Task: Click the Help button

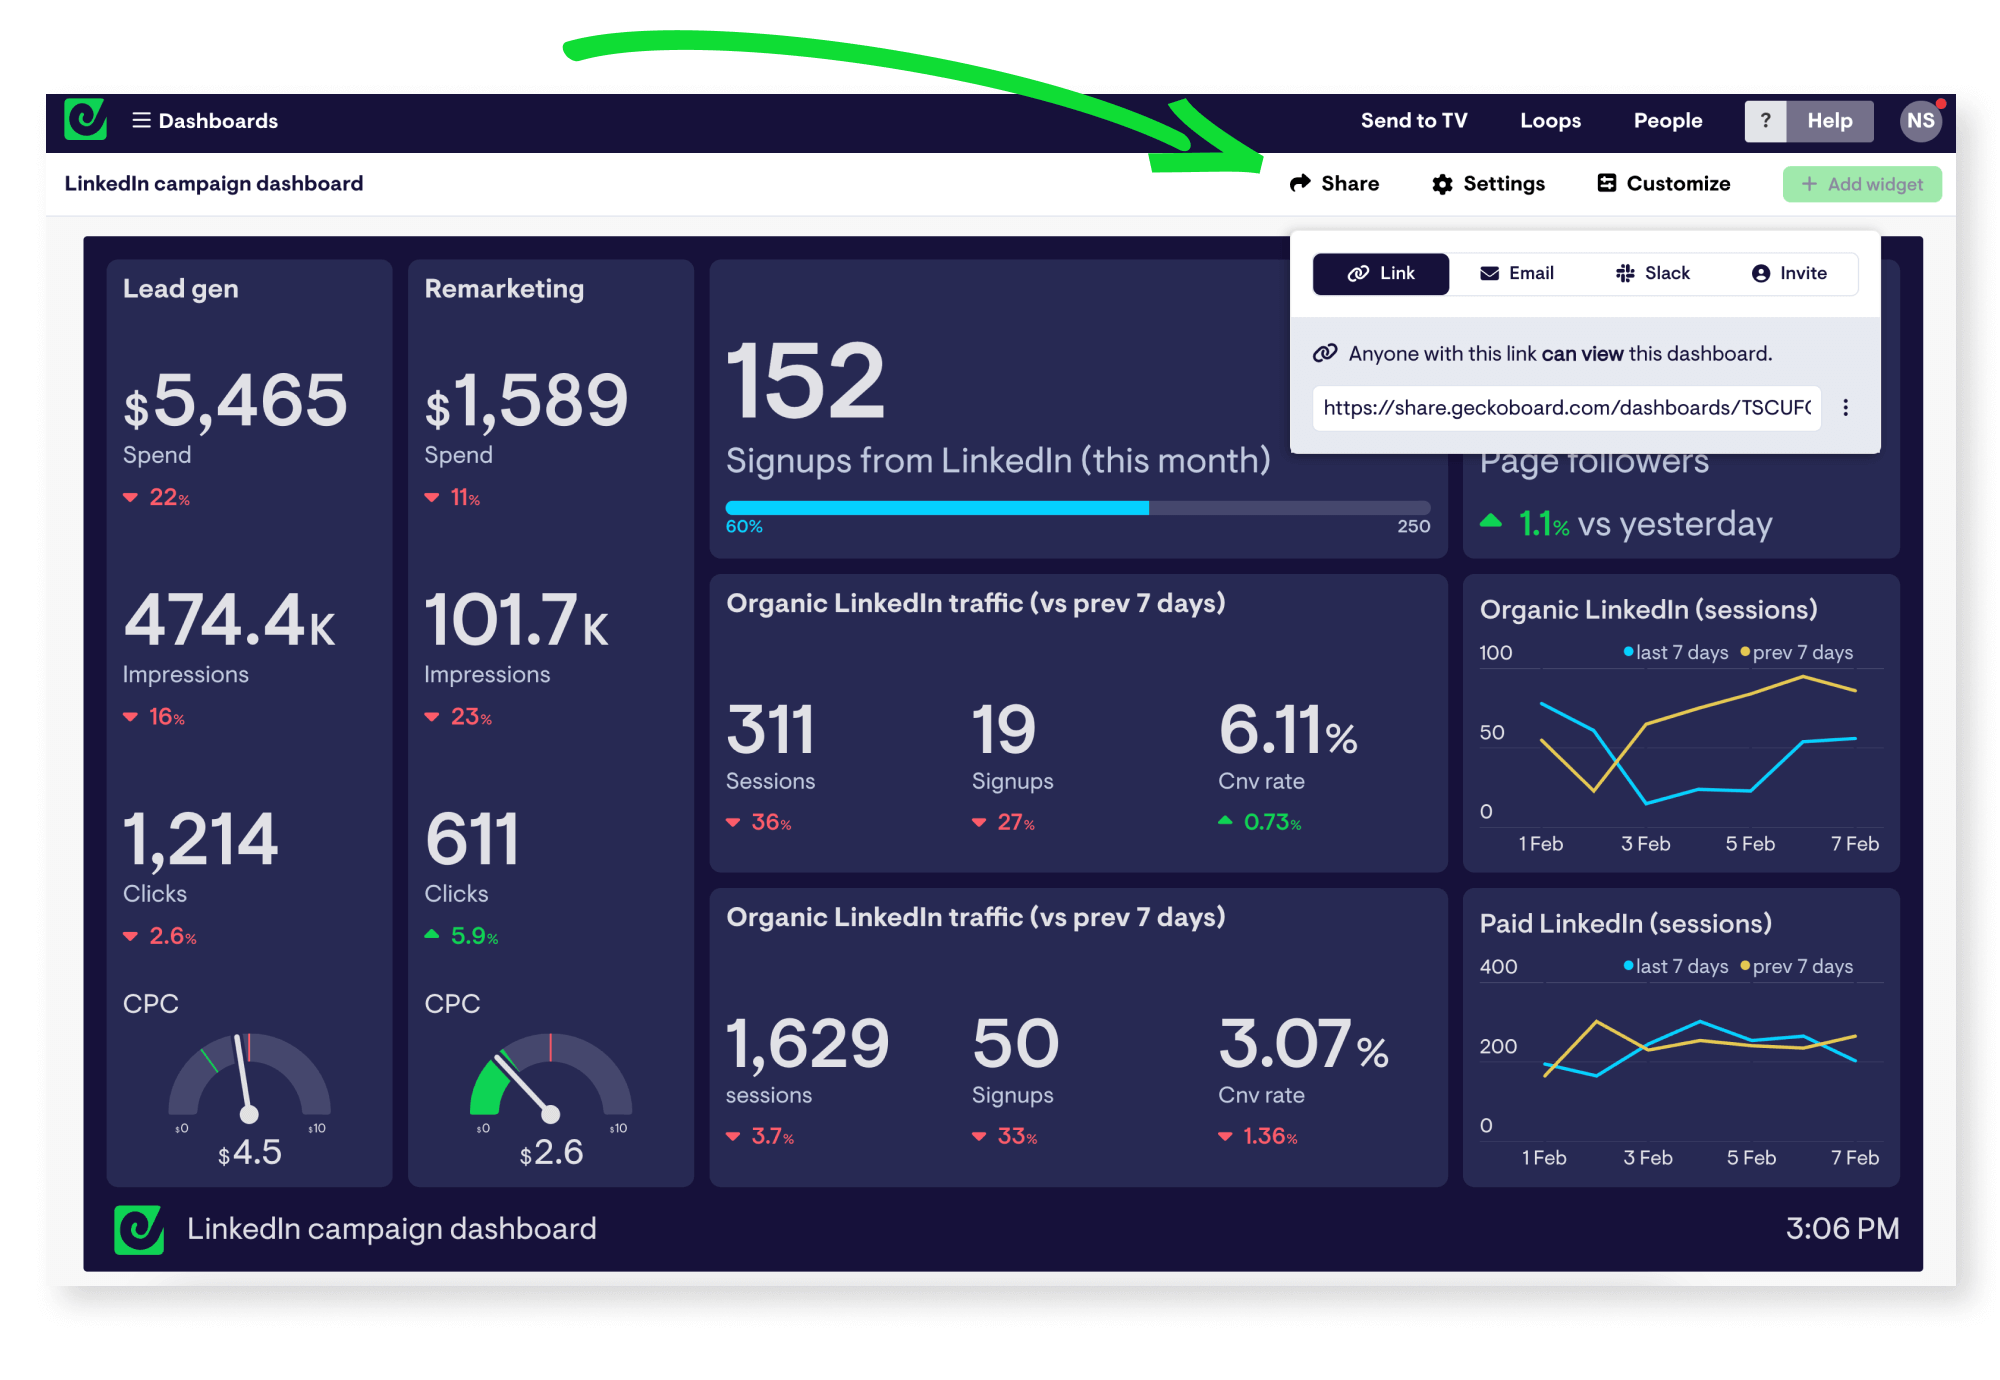Action: click(x=1830, y=120)
